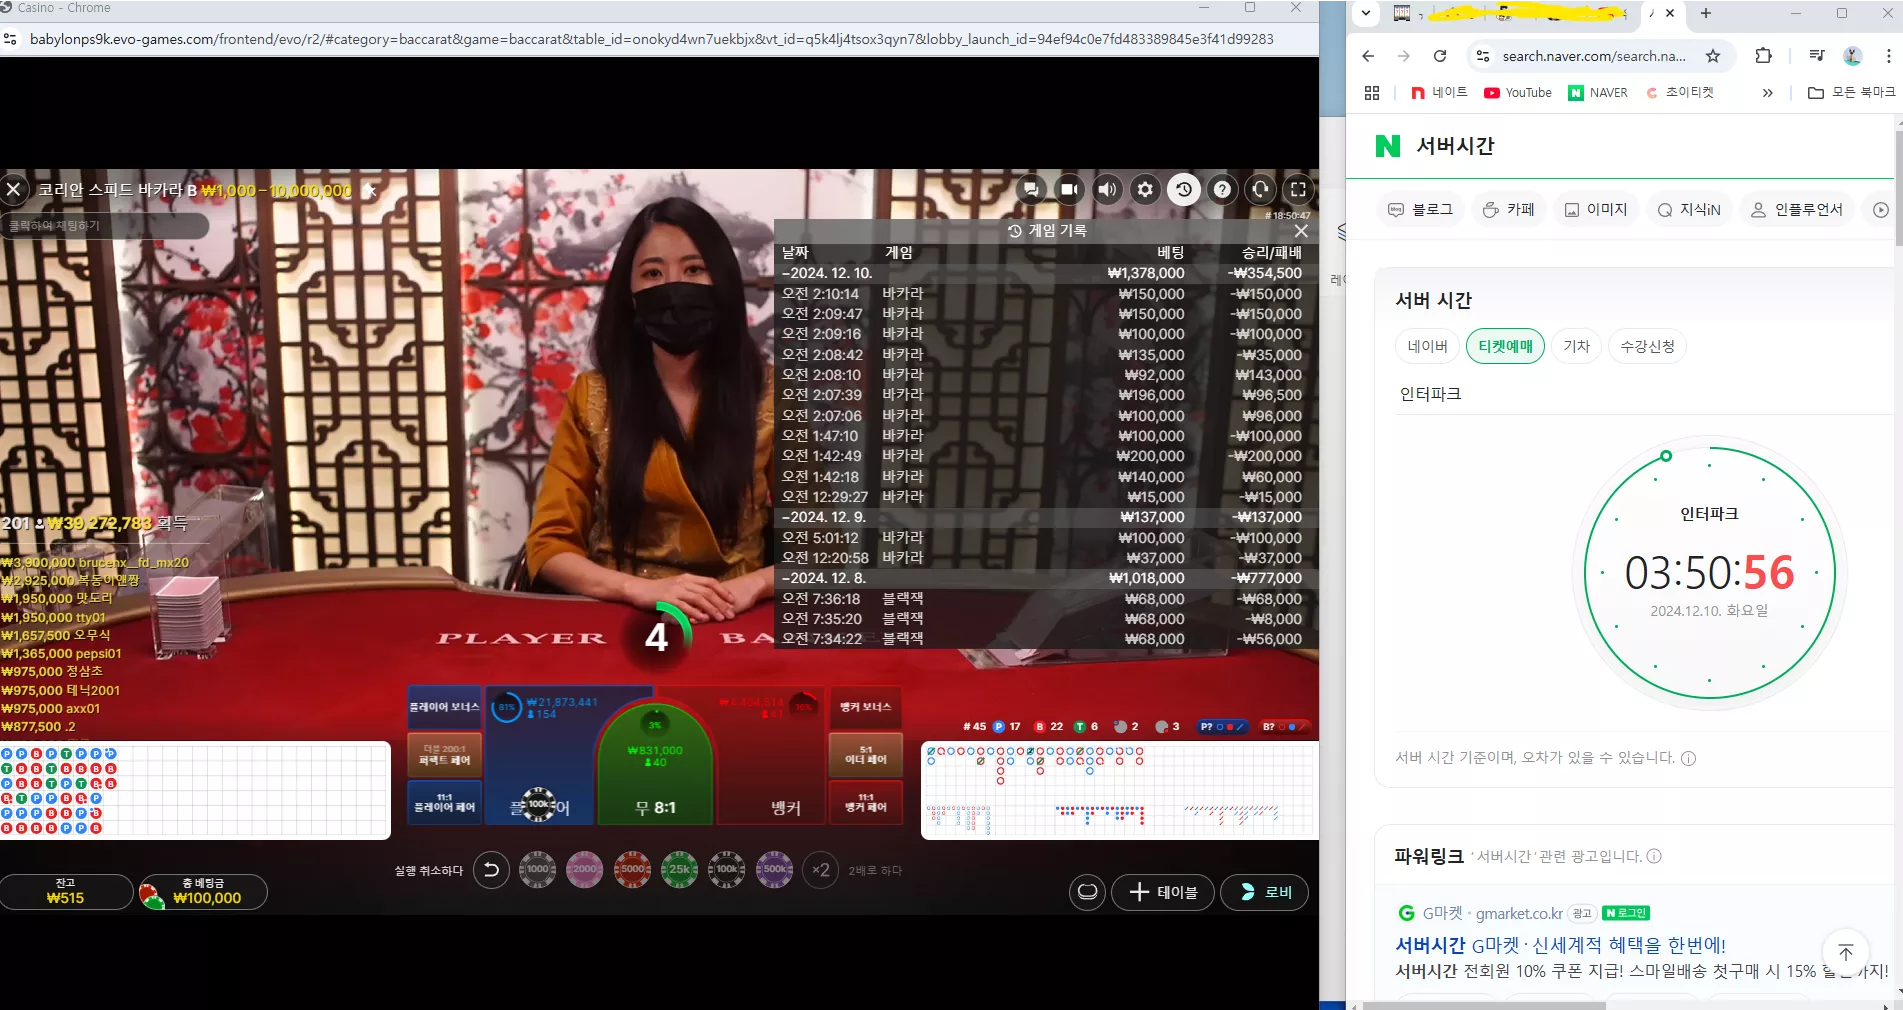Bookmark this page with the star icon
The image size is (1903, 1010).
1713,56
